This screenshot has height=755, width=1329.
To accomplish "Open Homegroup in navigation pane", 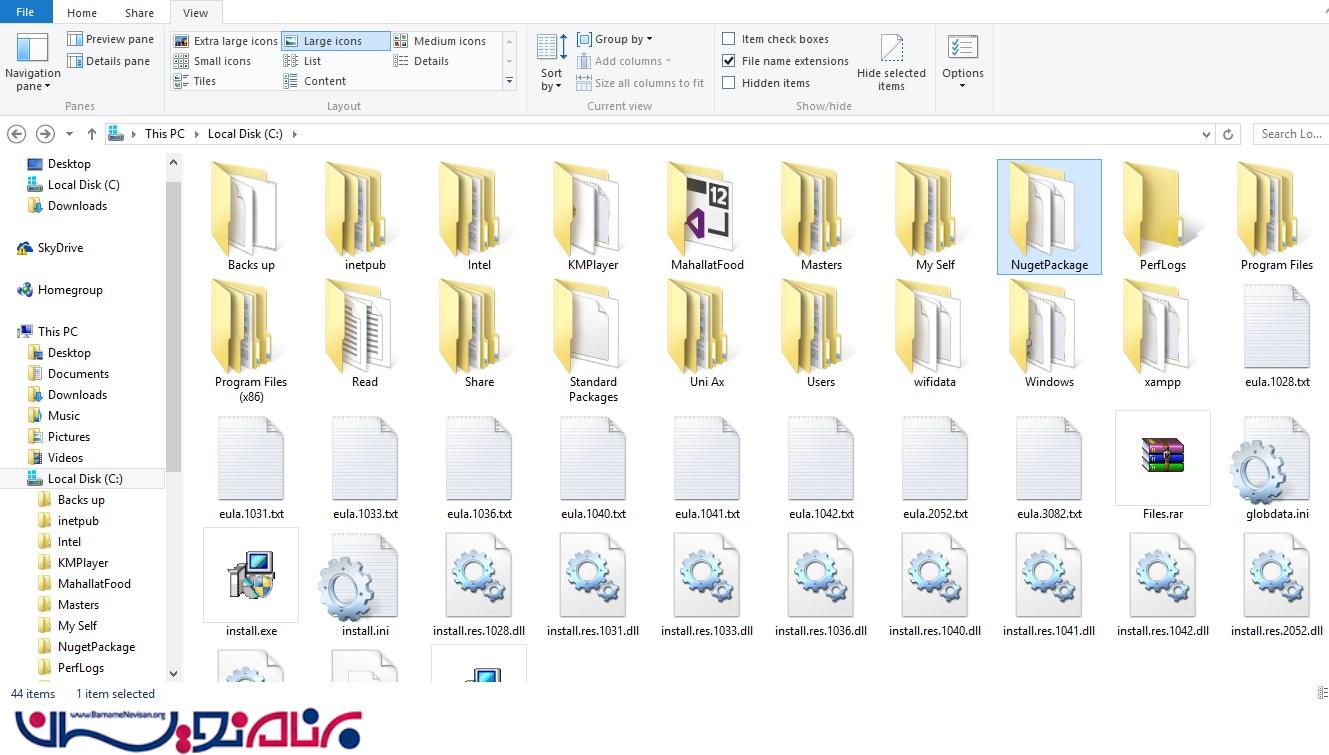I will click(70, 290).
